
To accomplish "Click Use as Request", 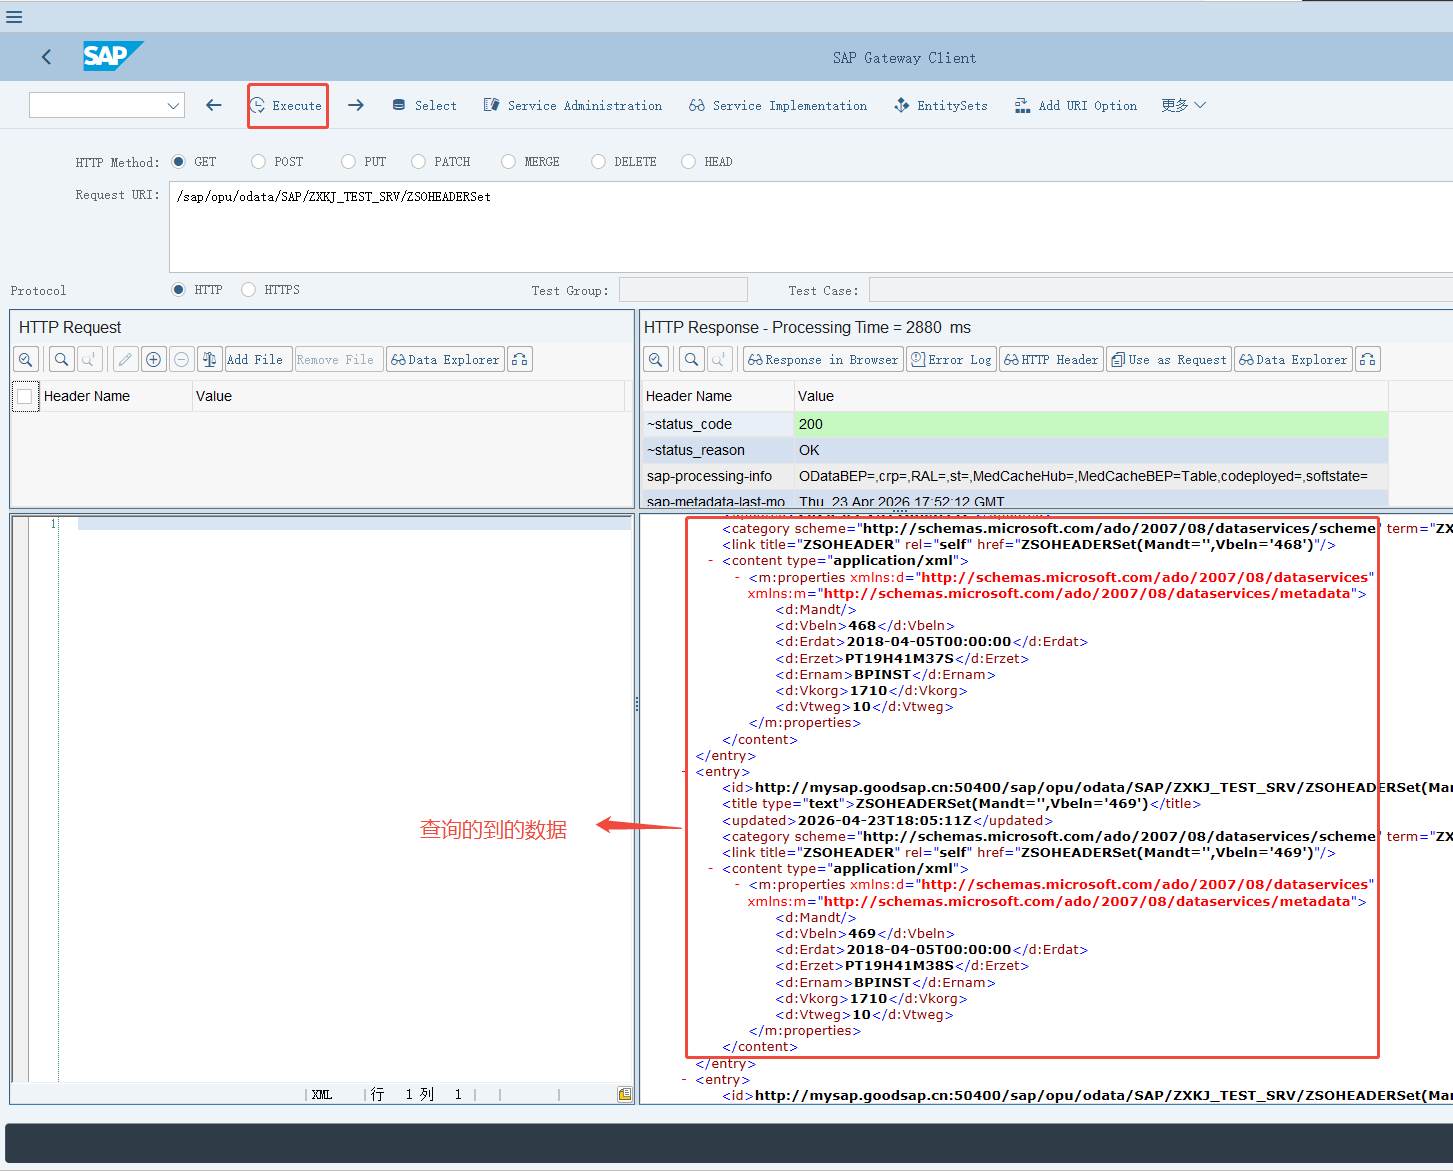I will [x=1168, y=359].
